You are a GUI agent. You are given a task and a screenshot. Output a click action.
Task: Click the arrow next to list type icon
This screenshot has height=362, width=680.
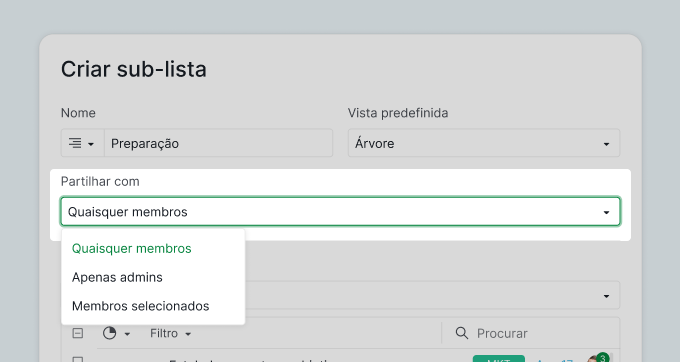pyautogui.click(x=91, y=144)
